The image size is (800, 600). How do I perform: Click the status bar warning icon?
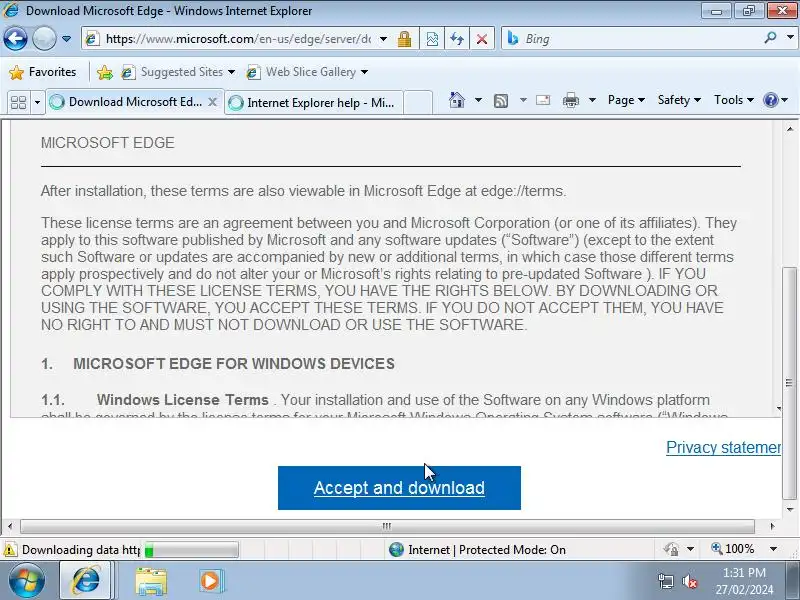click(x=10, y=550)
